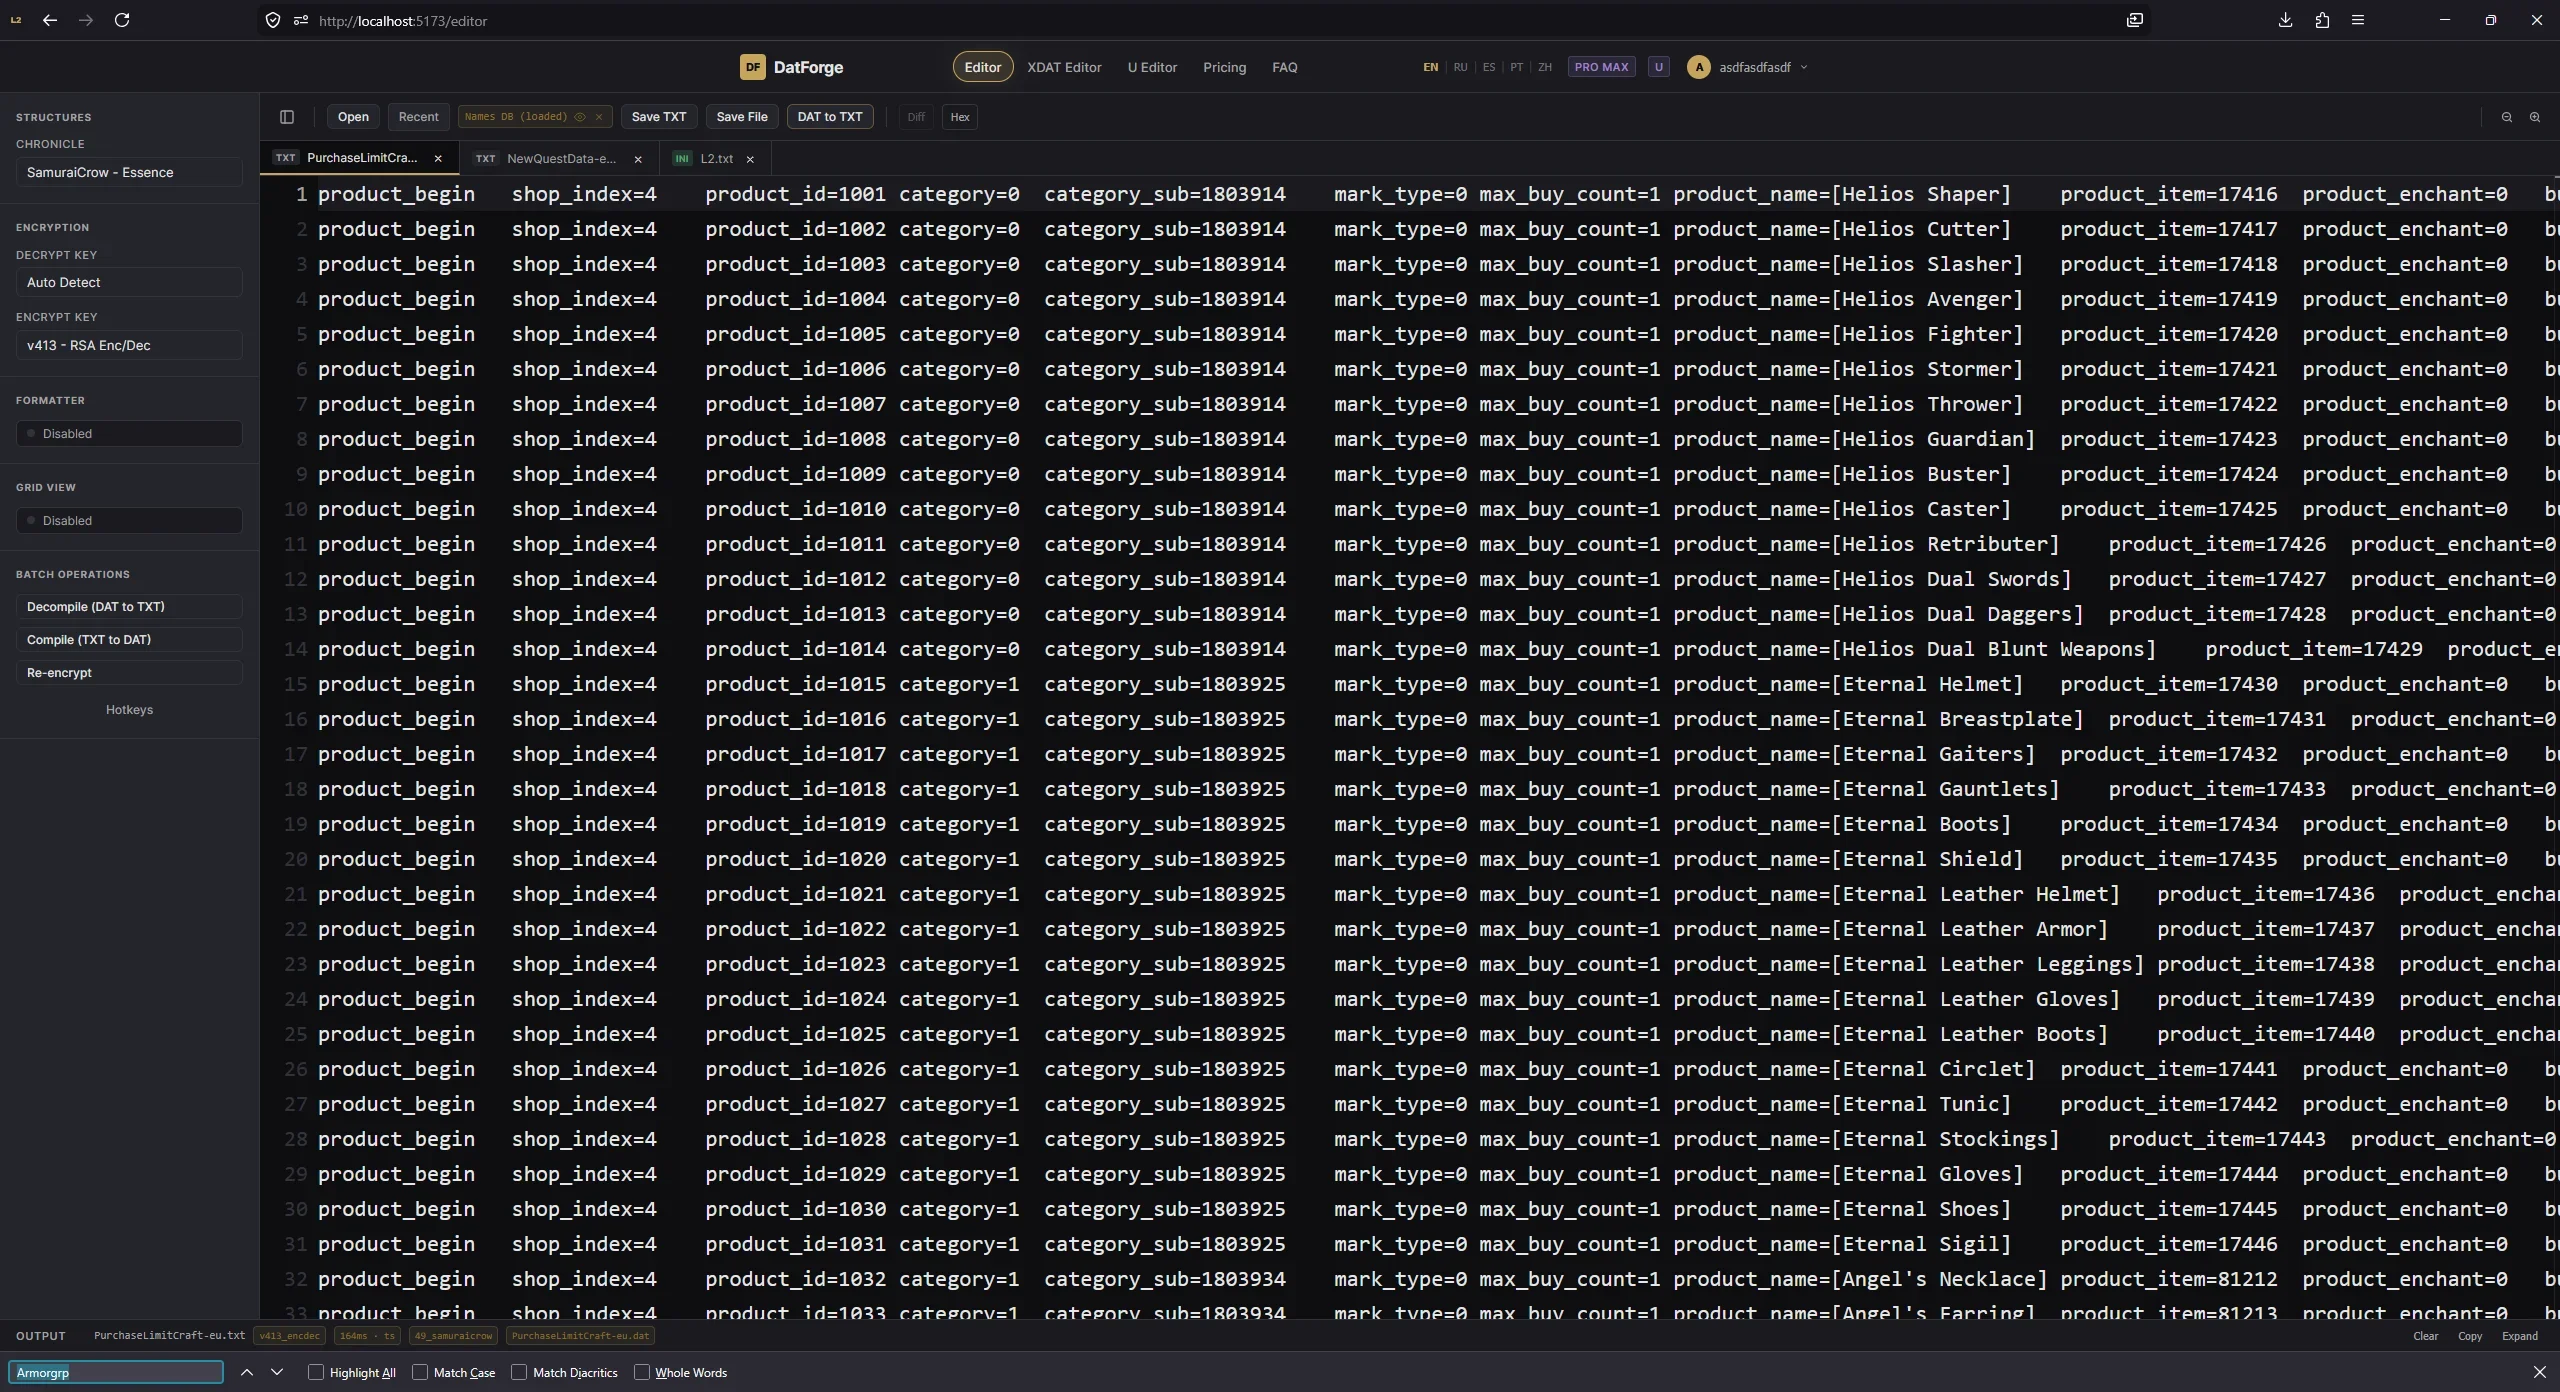The image size is (2560, 1392).
Task: Go to the Pricing page
Action: [x=1224, y=67]
